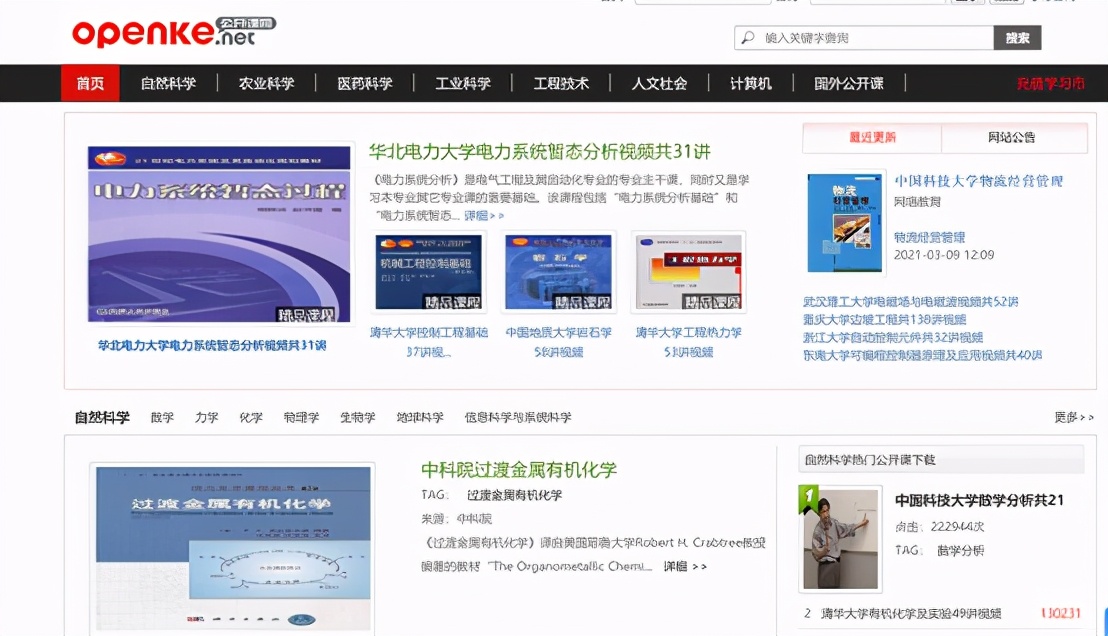This screenshot has height=636, width=1108.
Task: Click 武汉理工大学 52讲 video link
Action: click(911, 302)
